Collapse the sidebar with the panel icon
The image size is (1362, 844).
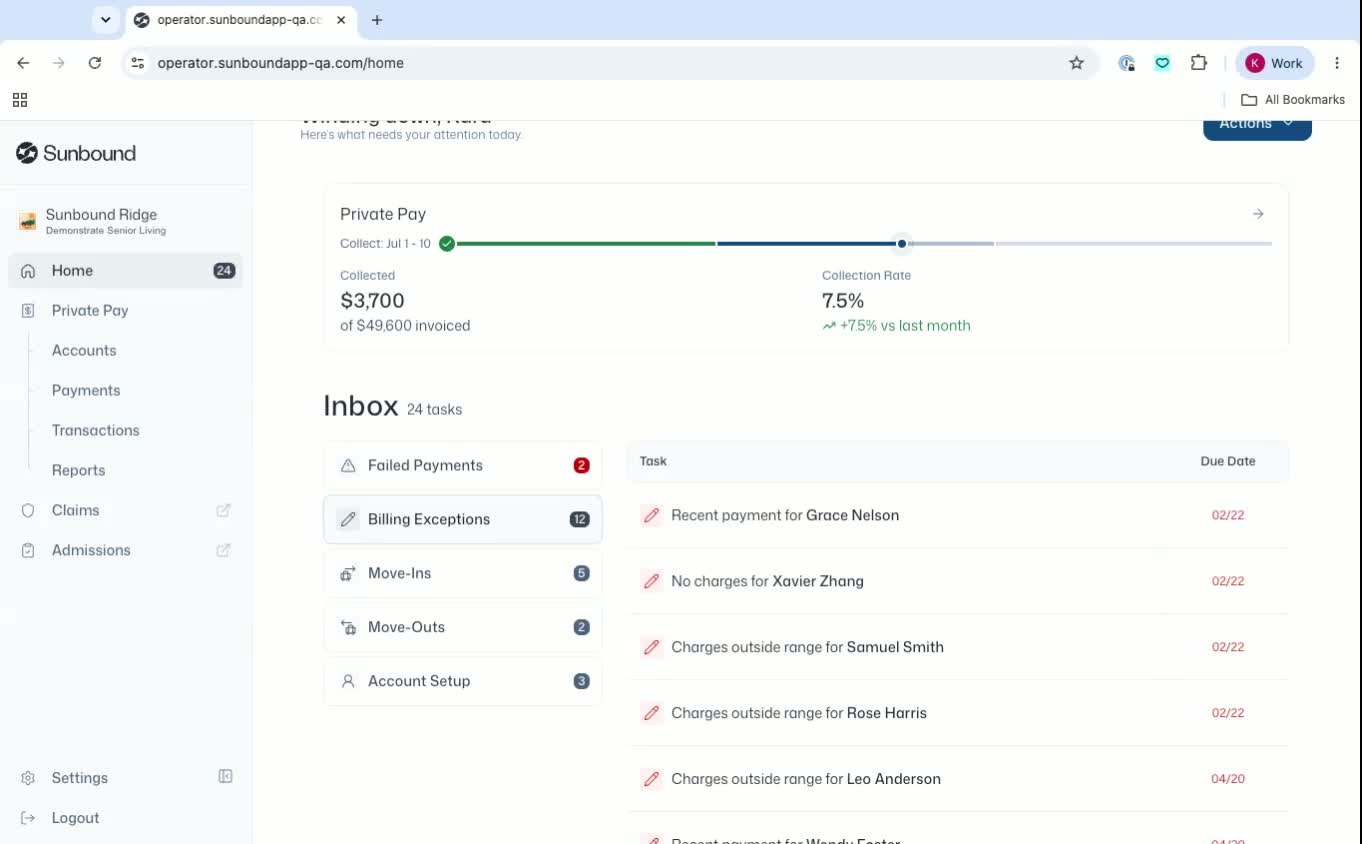226,777
